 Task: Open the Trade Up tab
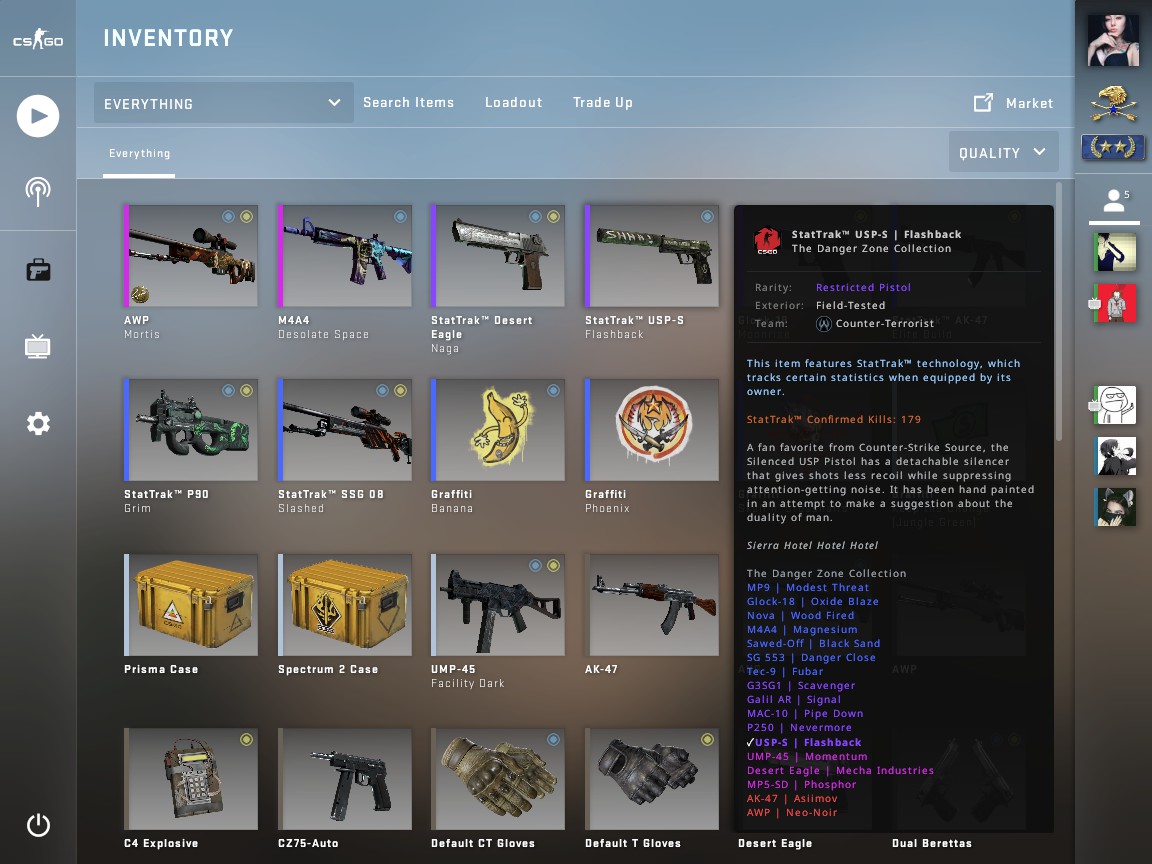[x=602, y=103]
